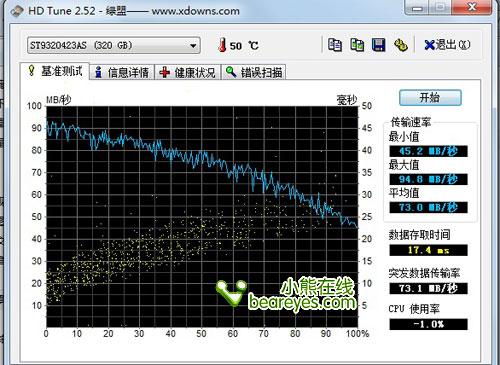Click the HD Tune application title icon
This screenshot has height=365, width=500.
click(x=17, y=11)
